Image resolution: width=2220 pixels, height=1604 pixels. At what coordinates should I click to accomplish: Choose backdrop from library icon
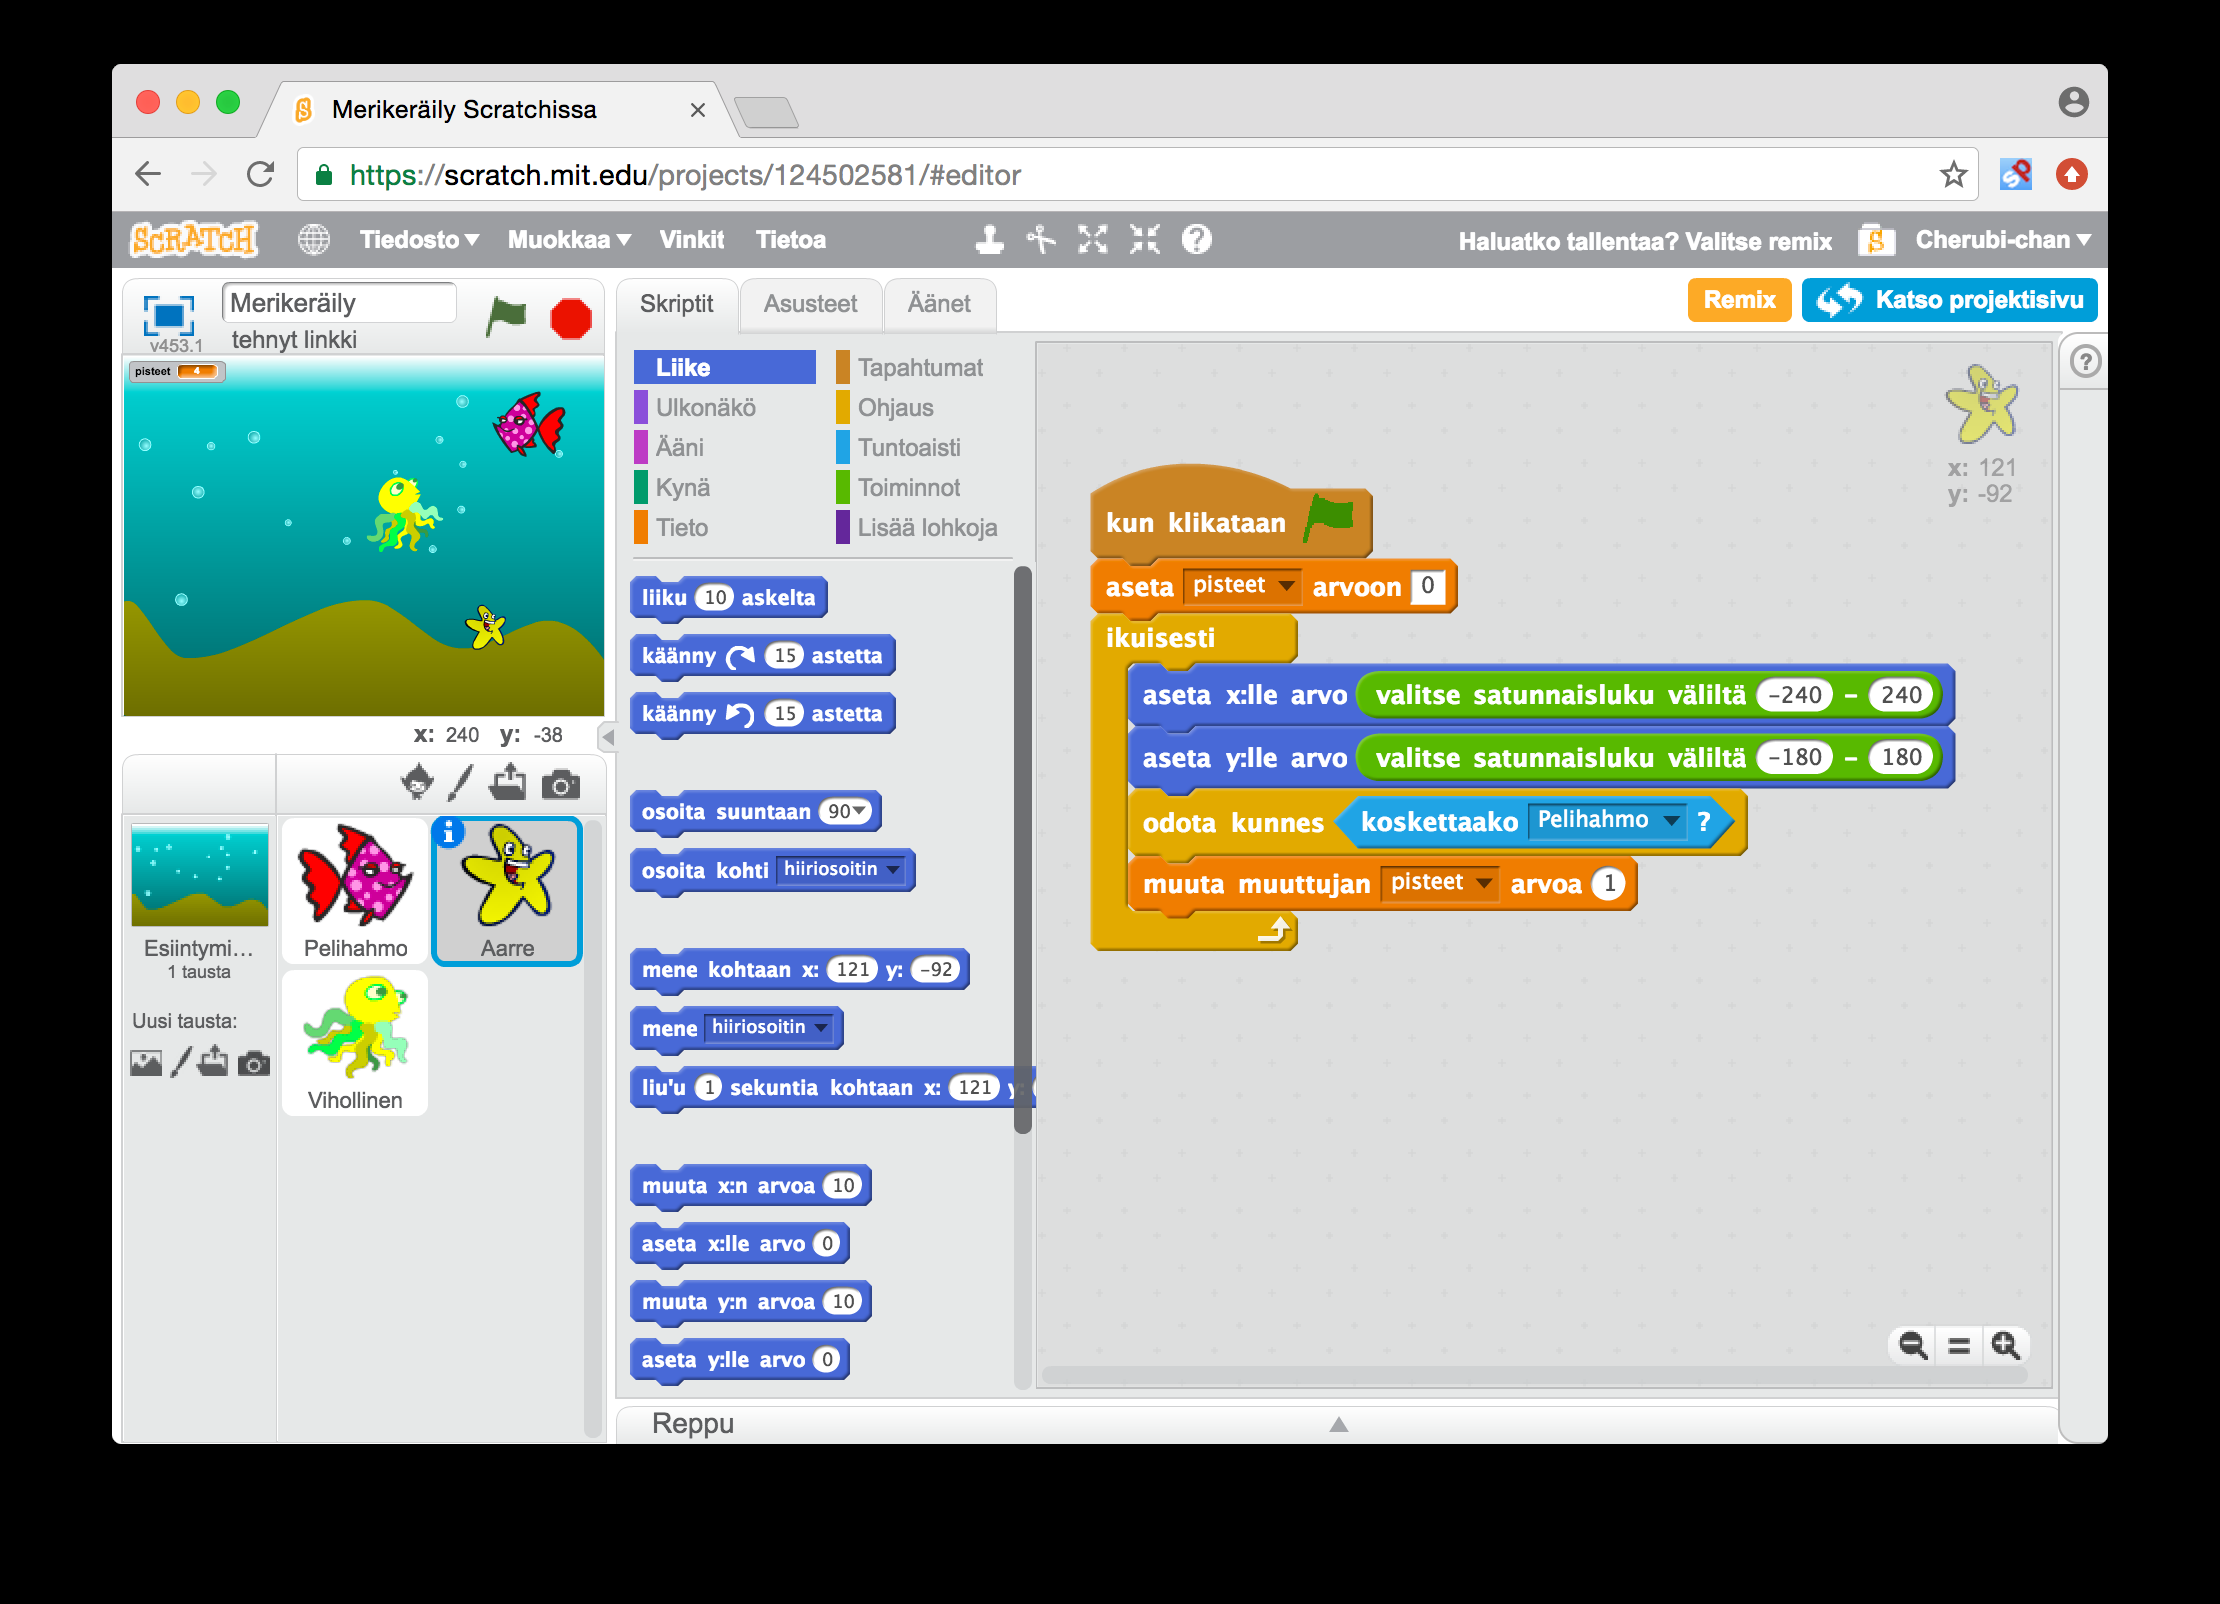(x=146, y=1063)
